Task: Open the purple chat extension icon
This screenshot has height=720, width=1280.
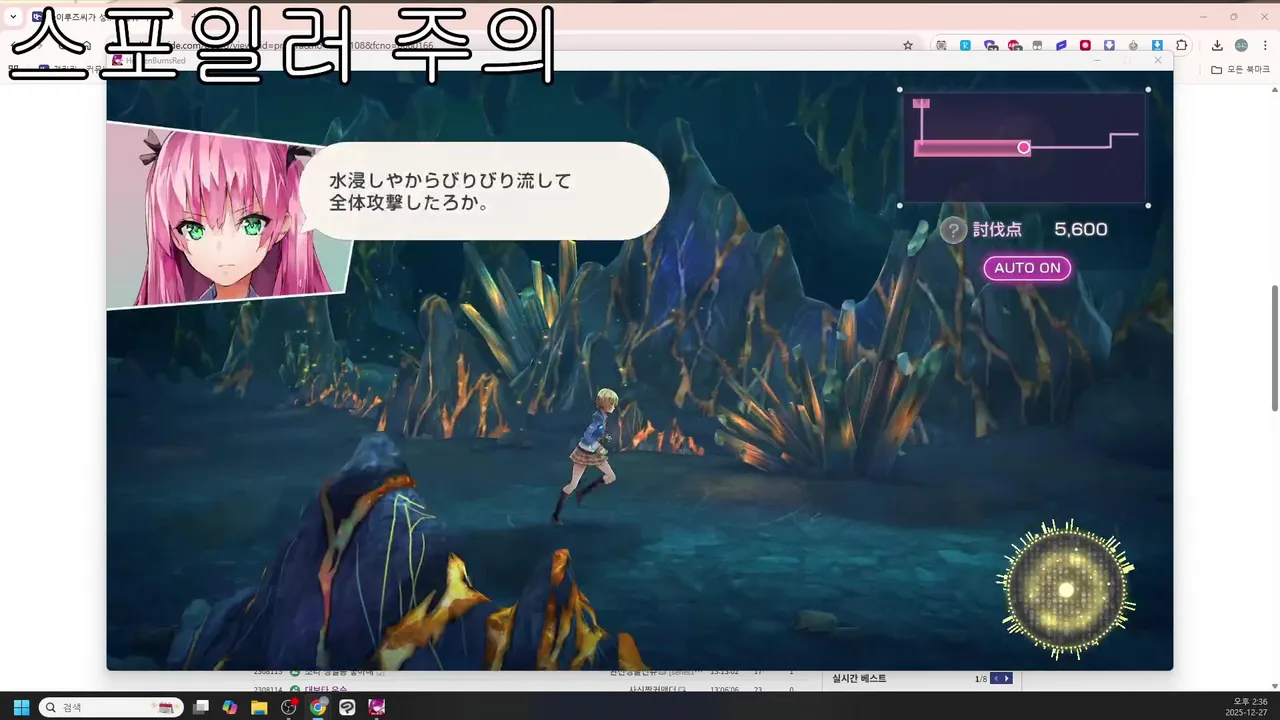Action: 990,45
